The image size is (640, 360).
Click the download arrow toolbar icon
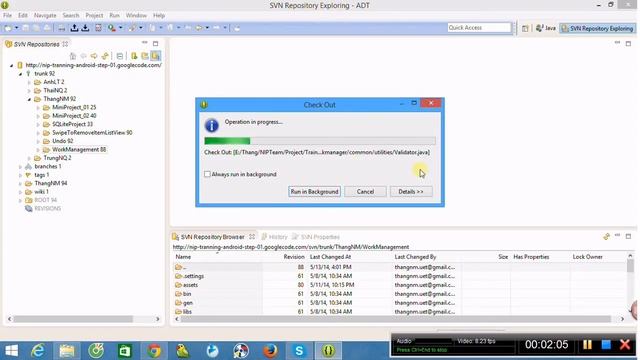[x=85, y=28]
